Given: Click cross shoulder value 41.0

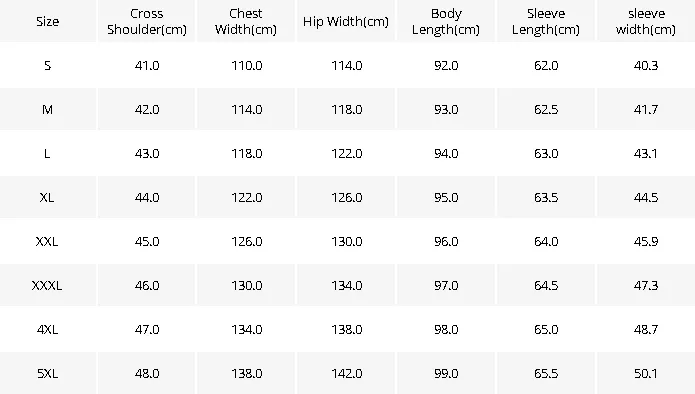Looking at the screenshot, I should (147, 66).
